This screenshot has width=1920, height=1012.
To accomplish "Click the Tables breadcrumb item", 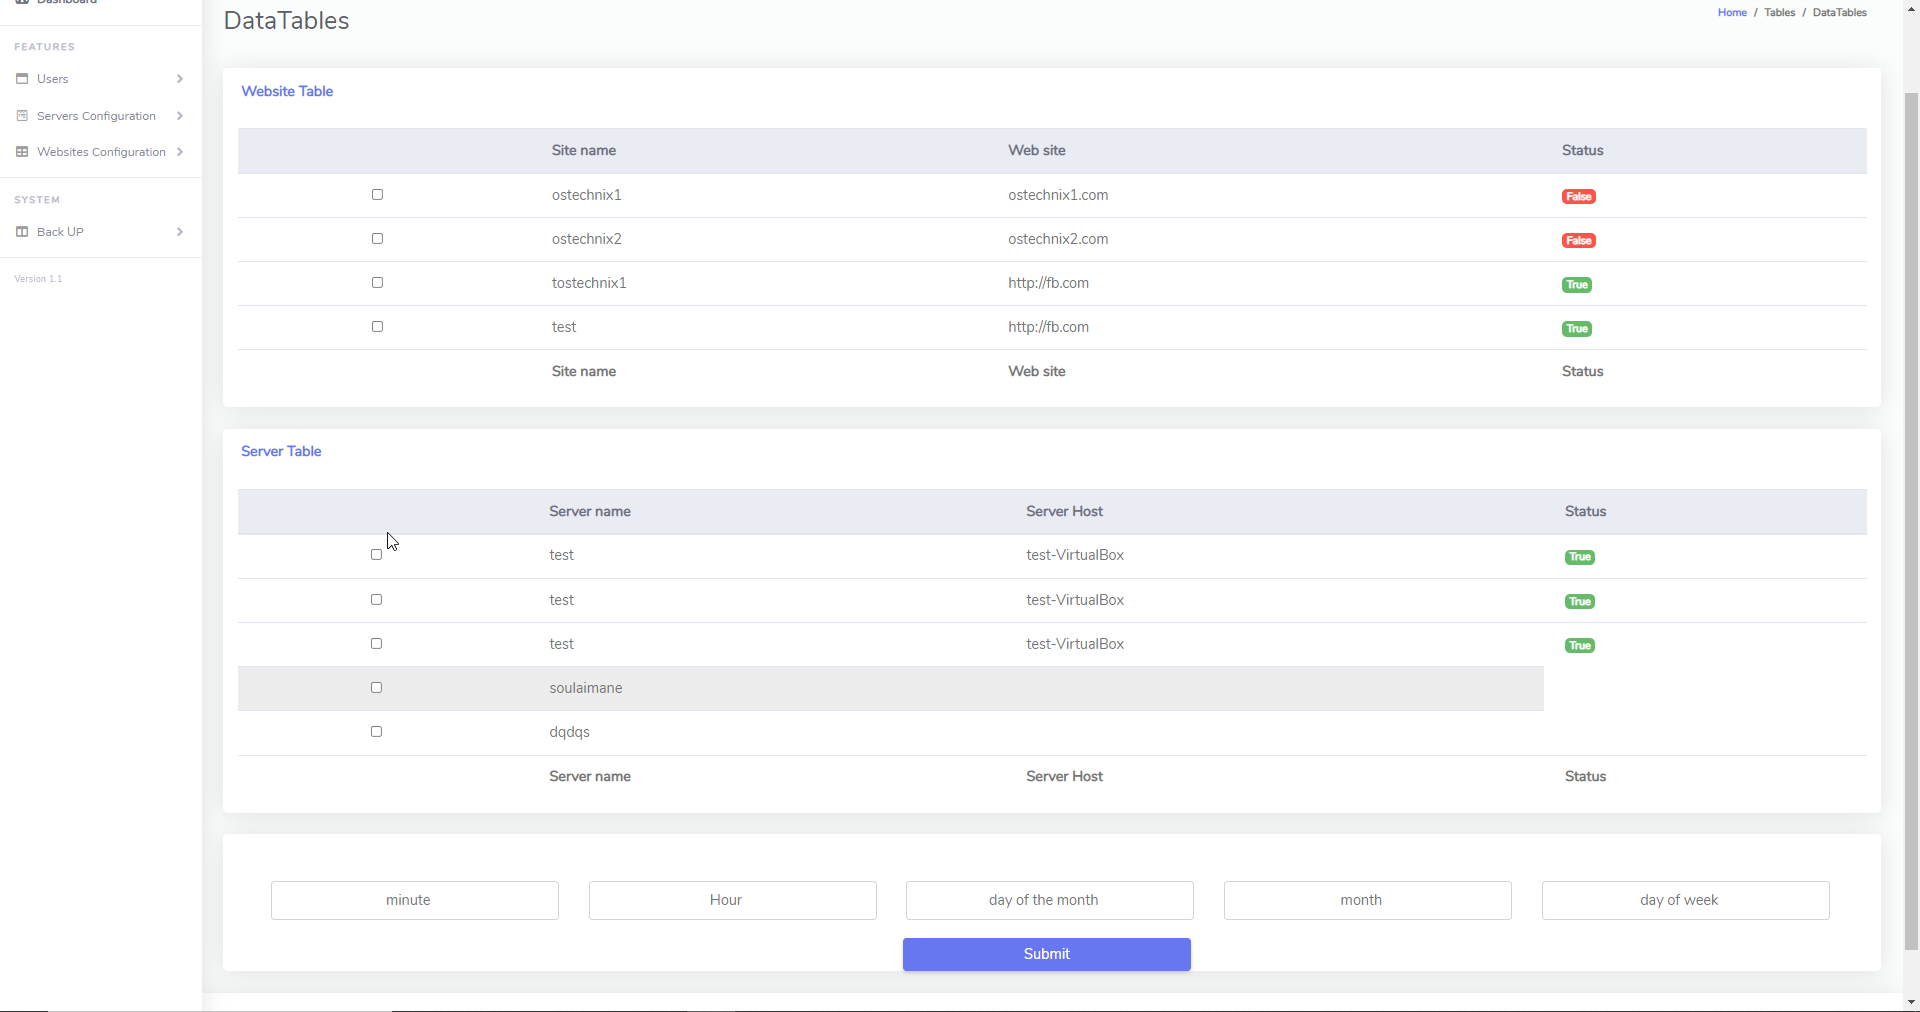I will coord(1779,13).
